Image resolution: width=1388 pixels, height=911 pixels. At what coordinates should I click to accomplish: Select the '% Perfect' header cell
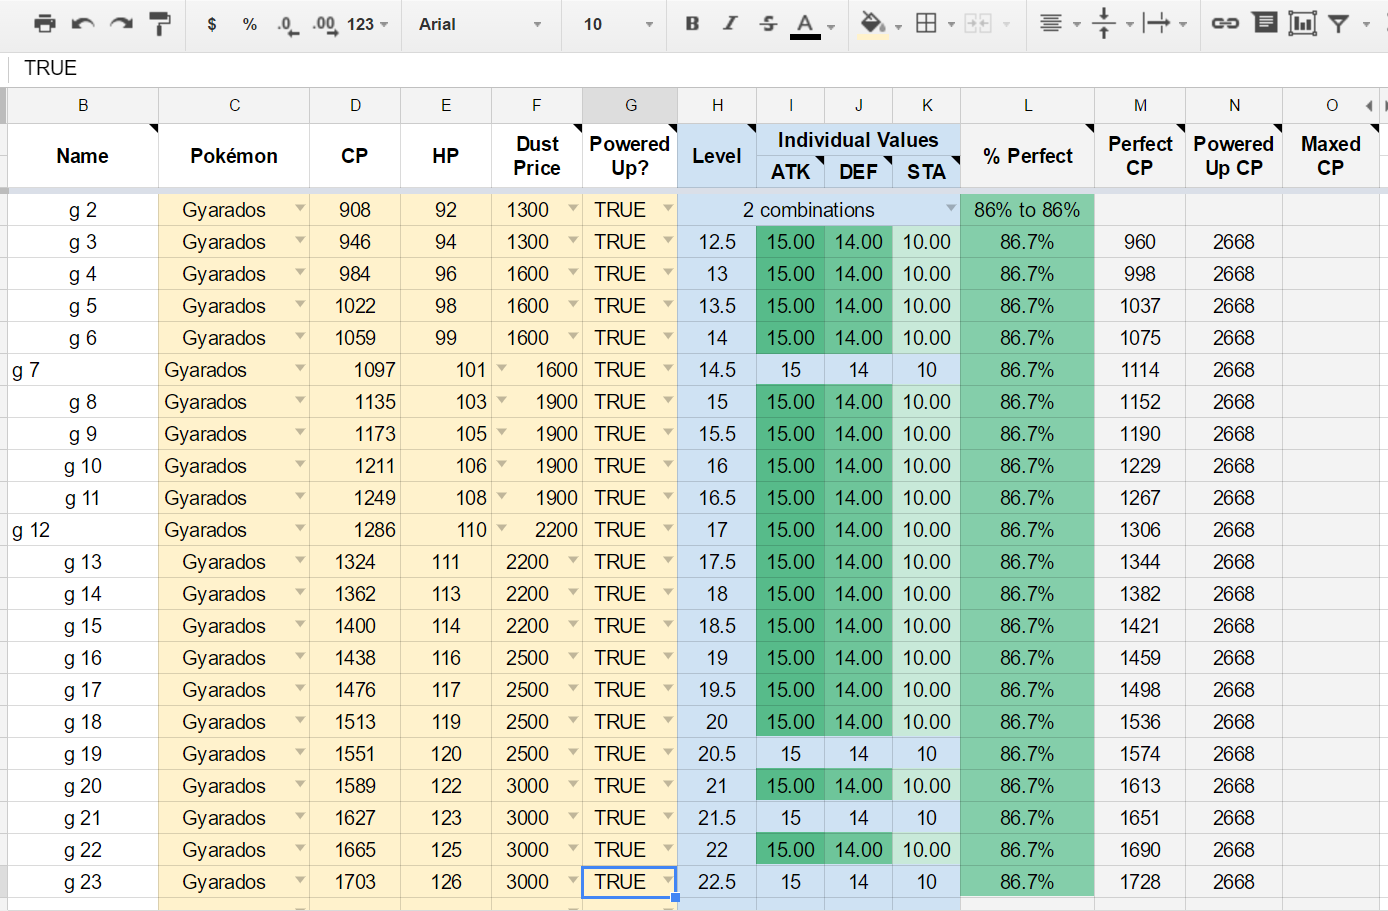click(1027, 156)
